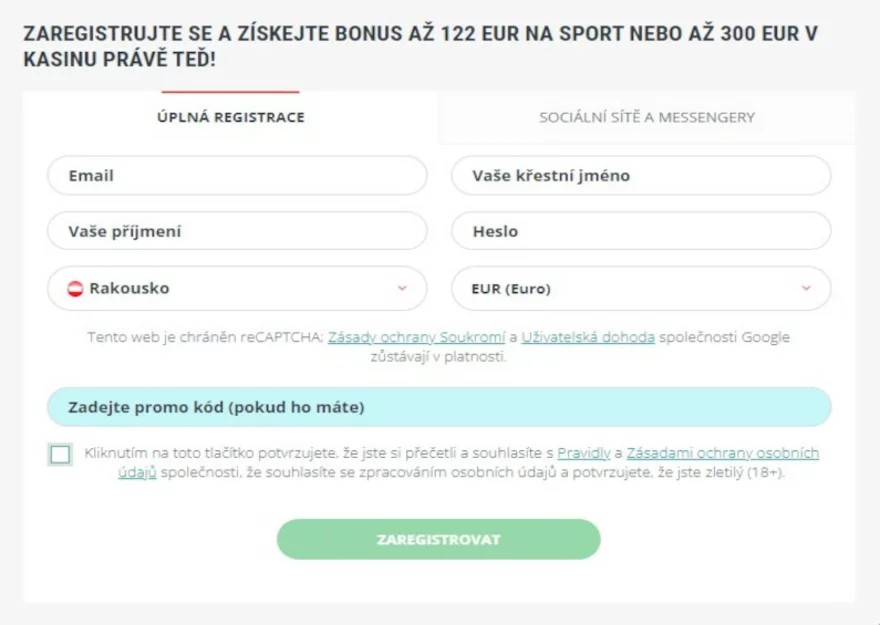Open the EUR (Euro) currency dropdown
Screen dimensions: 880x625
coord(640,289)
